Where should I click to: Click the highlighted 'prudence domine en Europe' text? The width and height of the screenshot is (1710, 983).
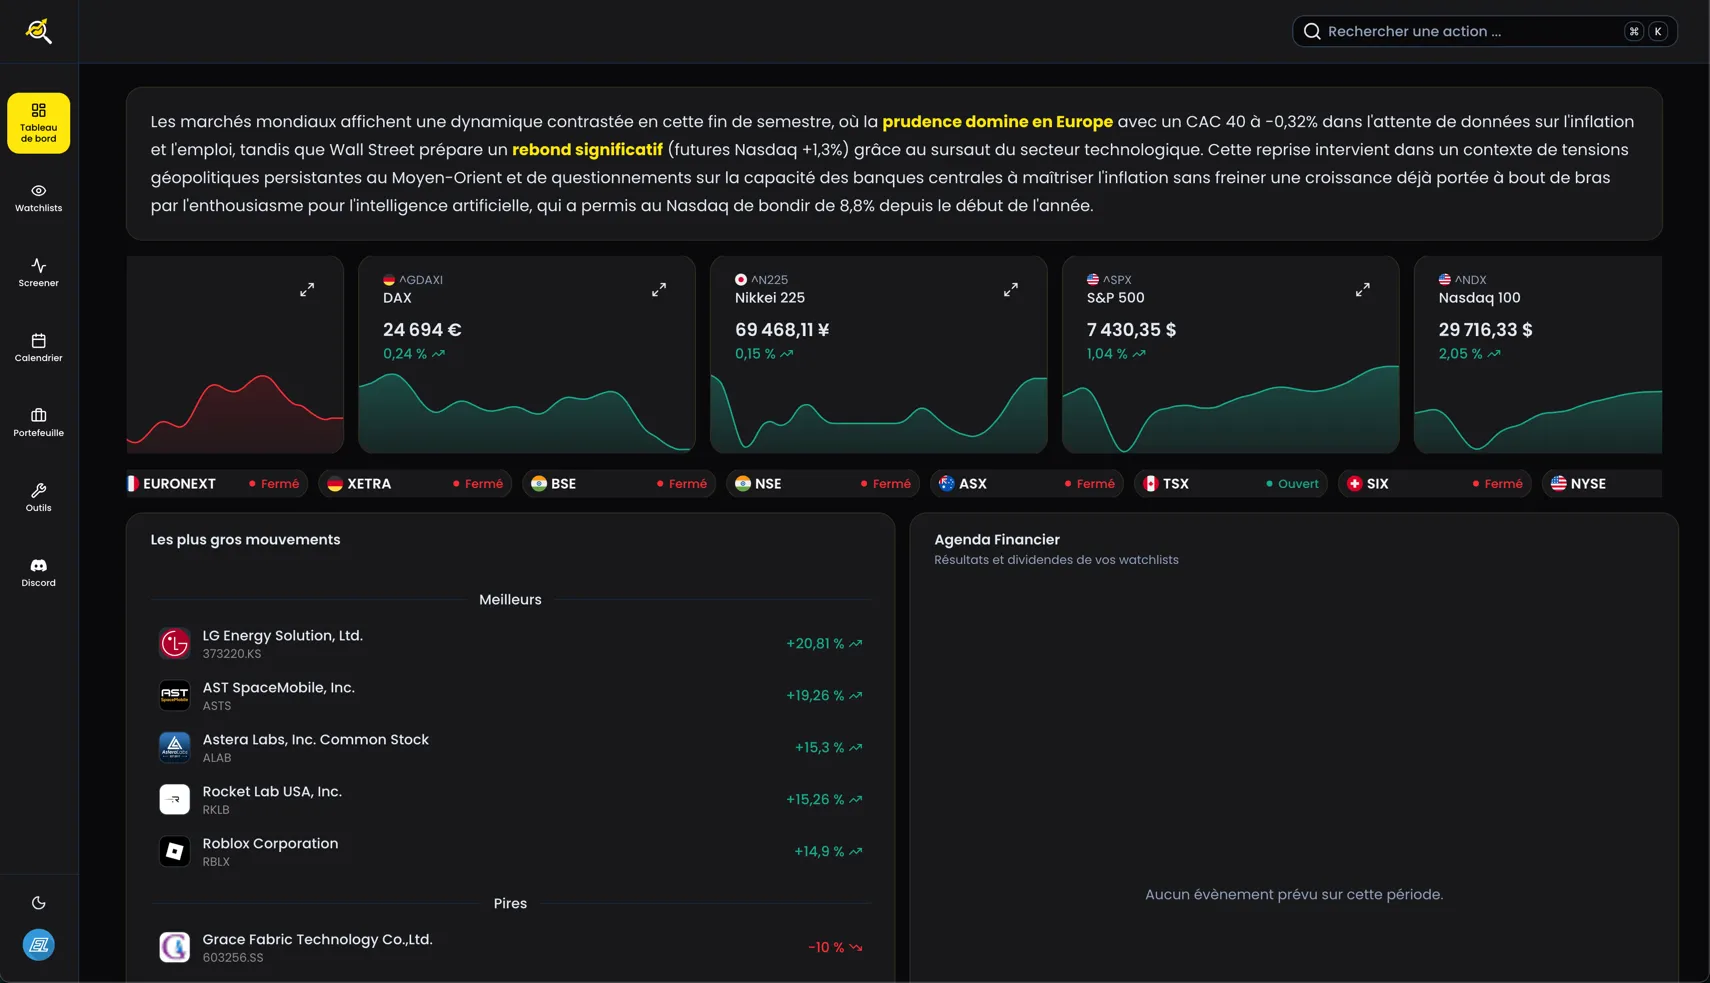997,122
